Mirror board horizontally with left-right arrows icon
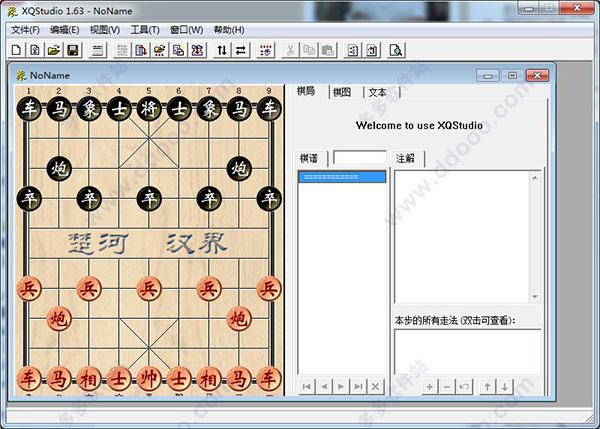The image size is (600, 429). click(x=241, y=50)
